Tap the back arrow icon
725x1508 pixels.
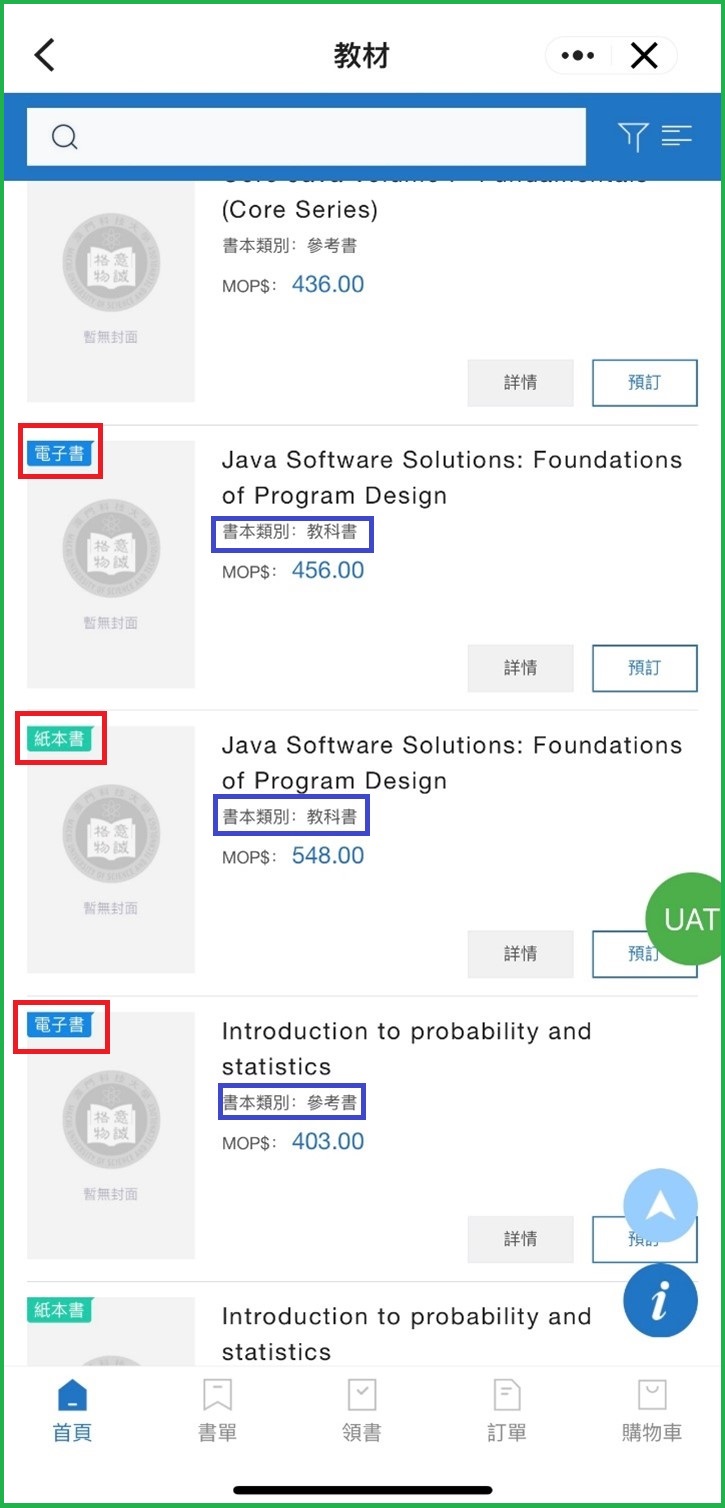coord(45,56)
